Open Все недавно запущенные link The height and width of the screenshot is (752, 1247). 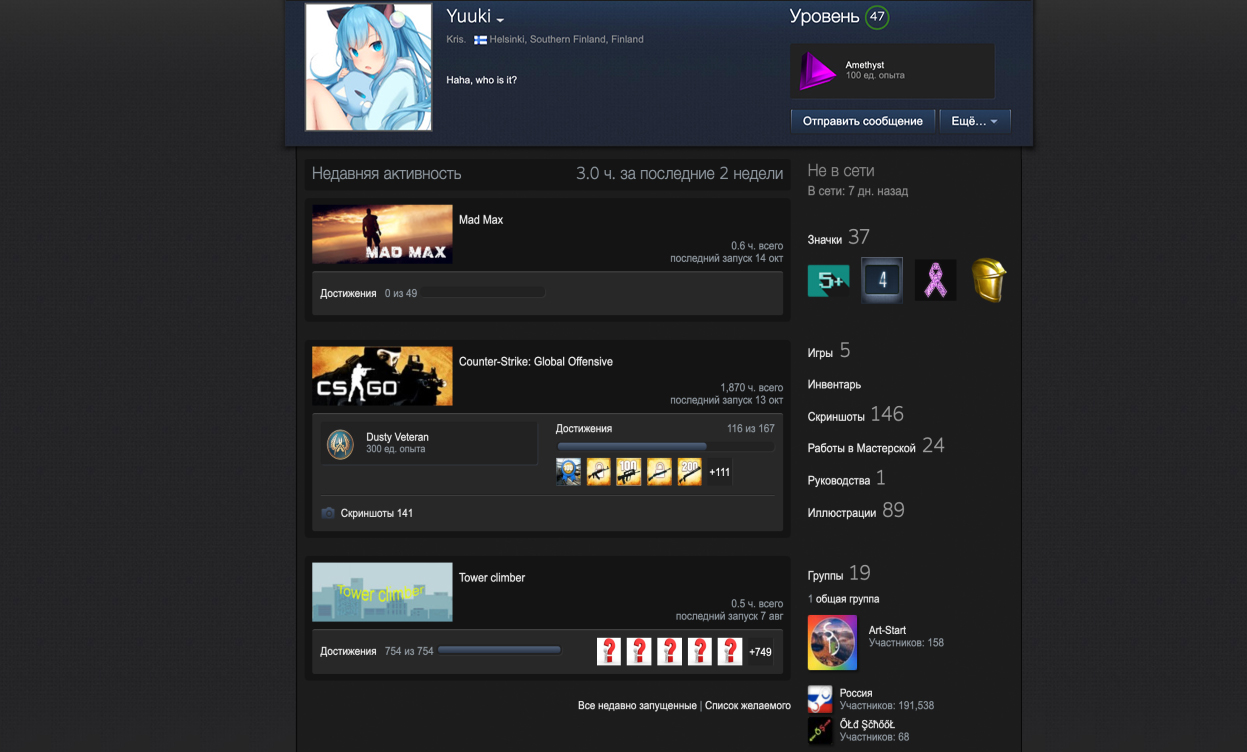(637, 706)
